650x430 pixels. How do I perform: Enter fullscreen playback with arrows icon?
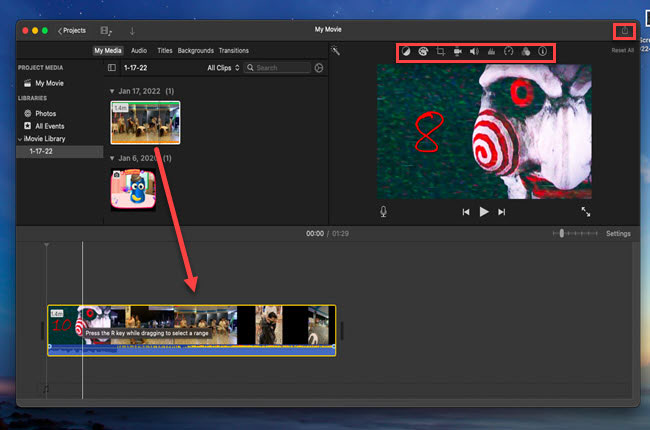pyautogui.click(x=585, y=211)
